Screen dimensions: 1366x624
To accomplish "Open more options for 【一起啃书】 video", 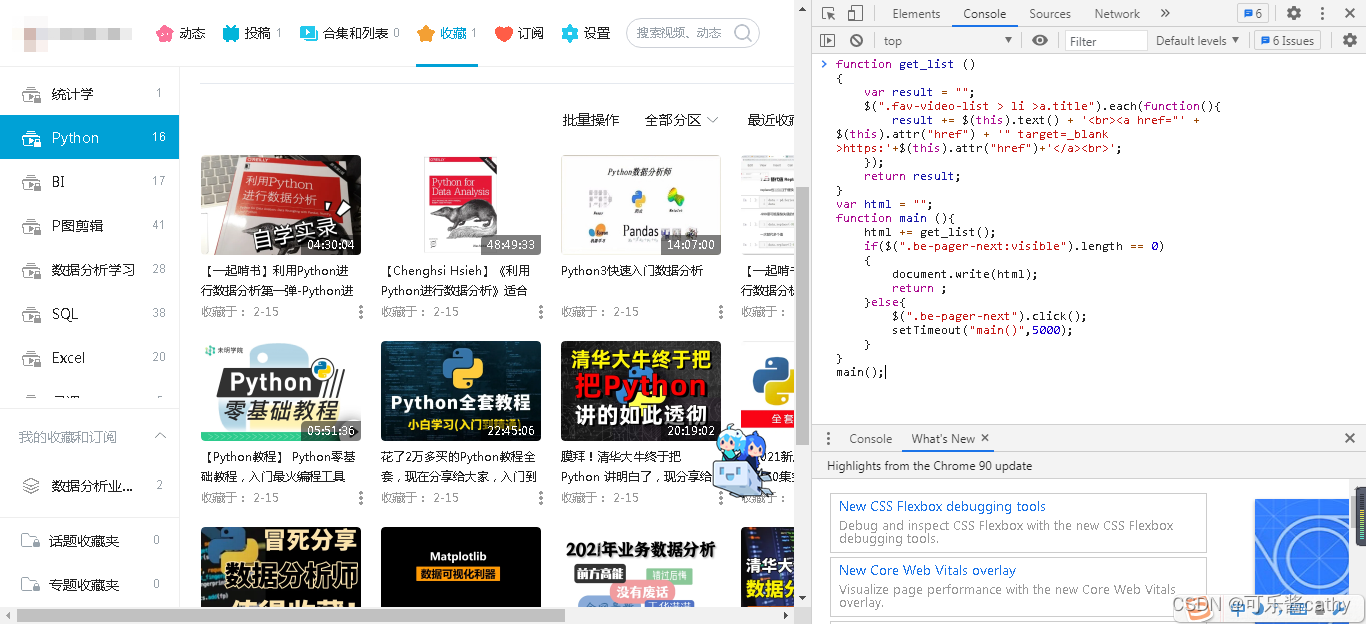I will 361,312.
